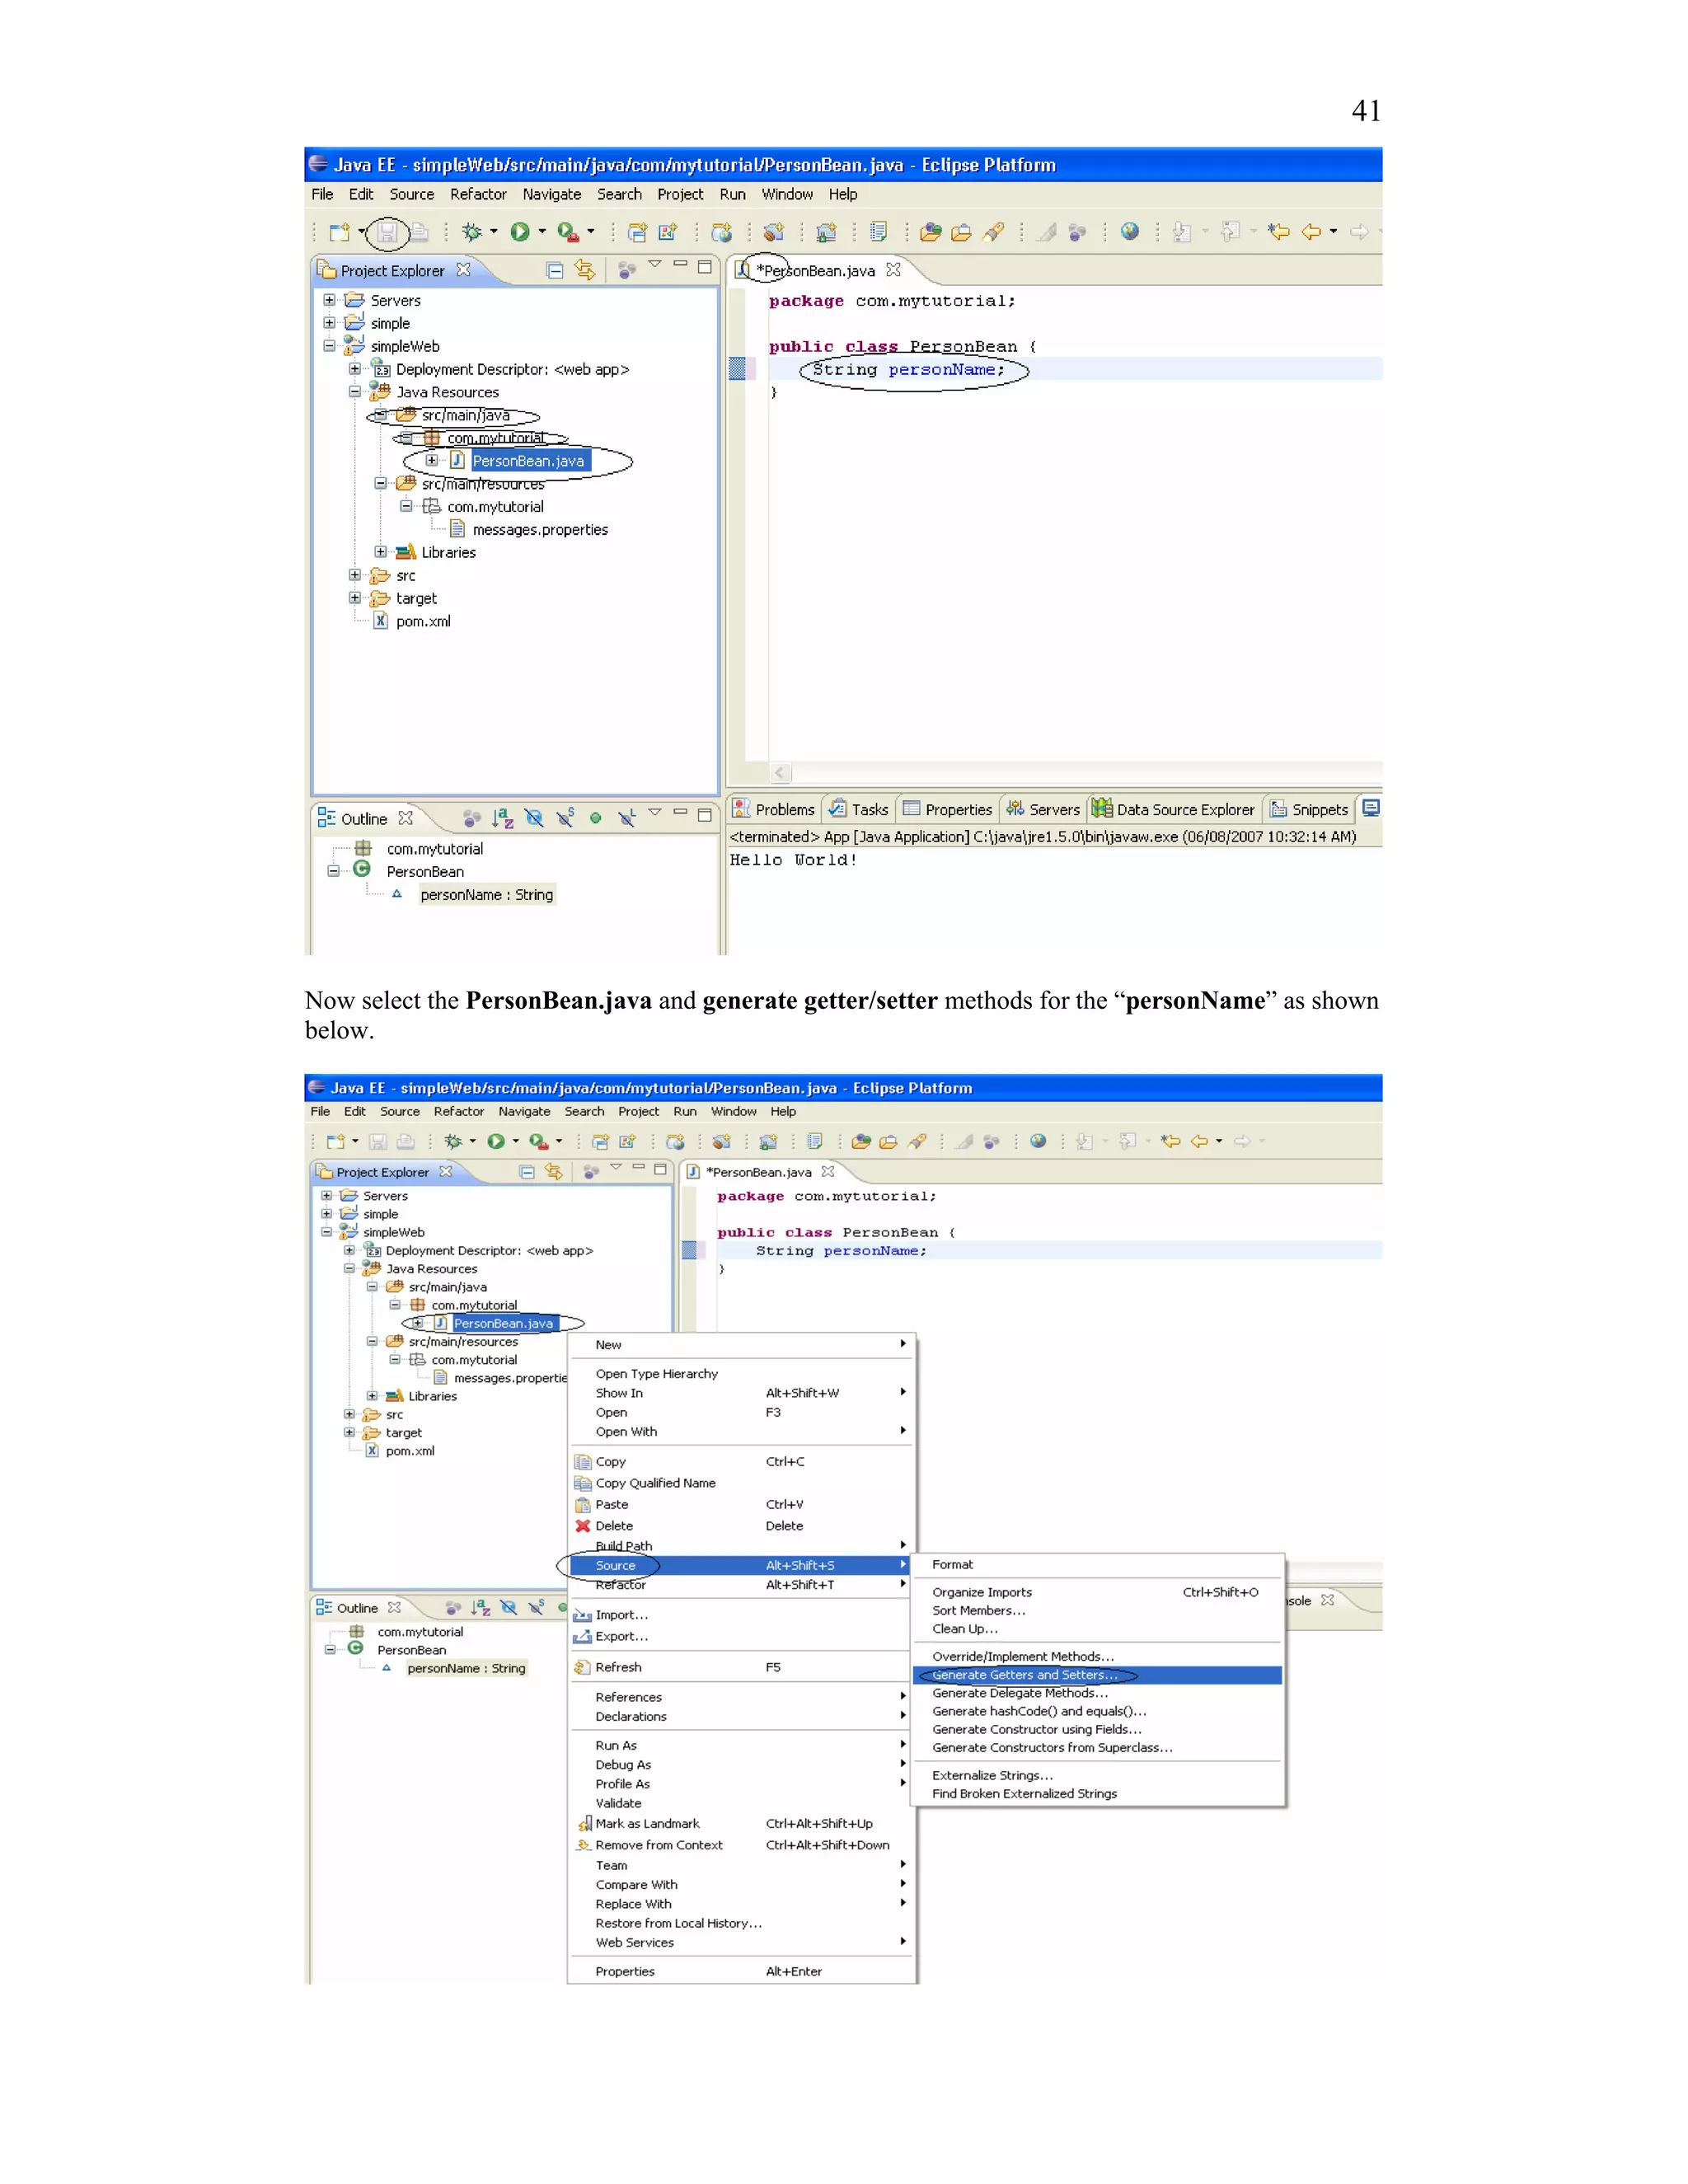Screen dimensions: 1688x2184
Task: Collapse Java Resources in upper Project Explorer
Action: [354, 392]
